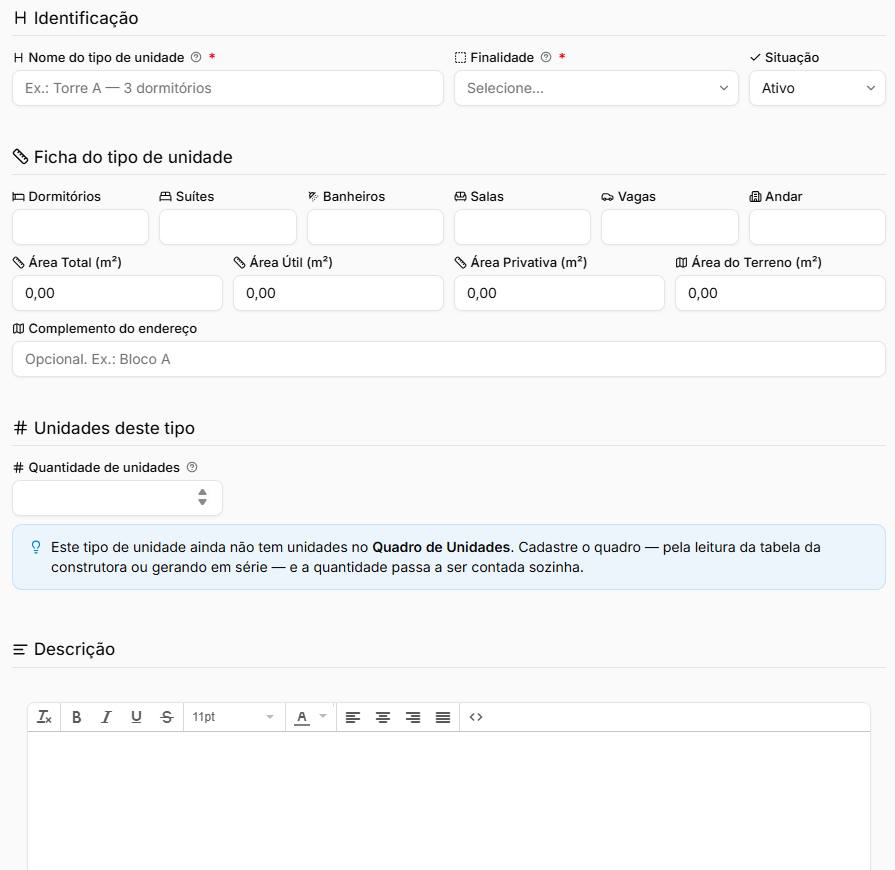Click the Complemento do endereço field
895x870 pixels.
[x=449, y=359]
